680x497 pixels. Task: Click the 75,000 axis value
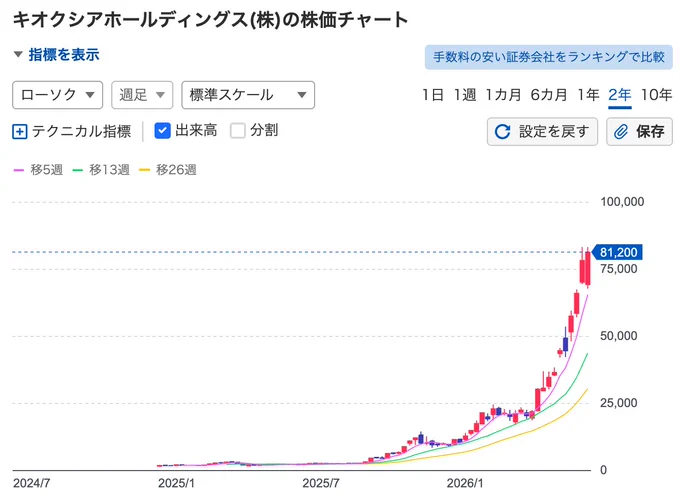click(618, 269)
